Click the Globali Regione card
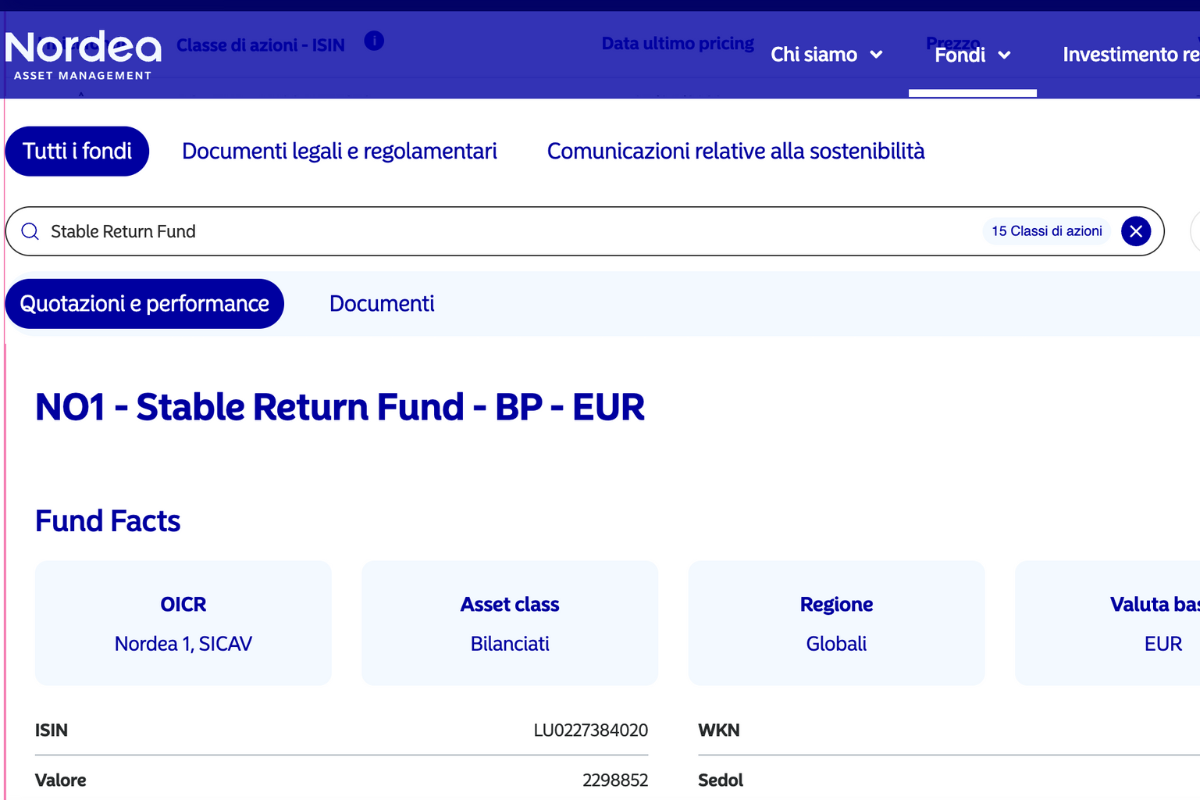Image resolution: width=1200 pixels, height=800 pixels. (x=836, y=622)
